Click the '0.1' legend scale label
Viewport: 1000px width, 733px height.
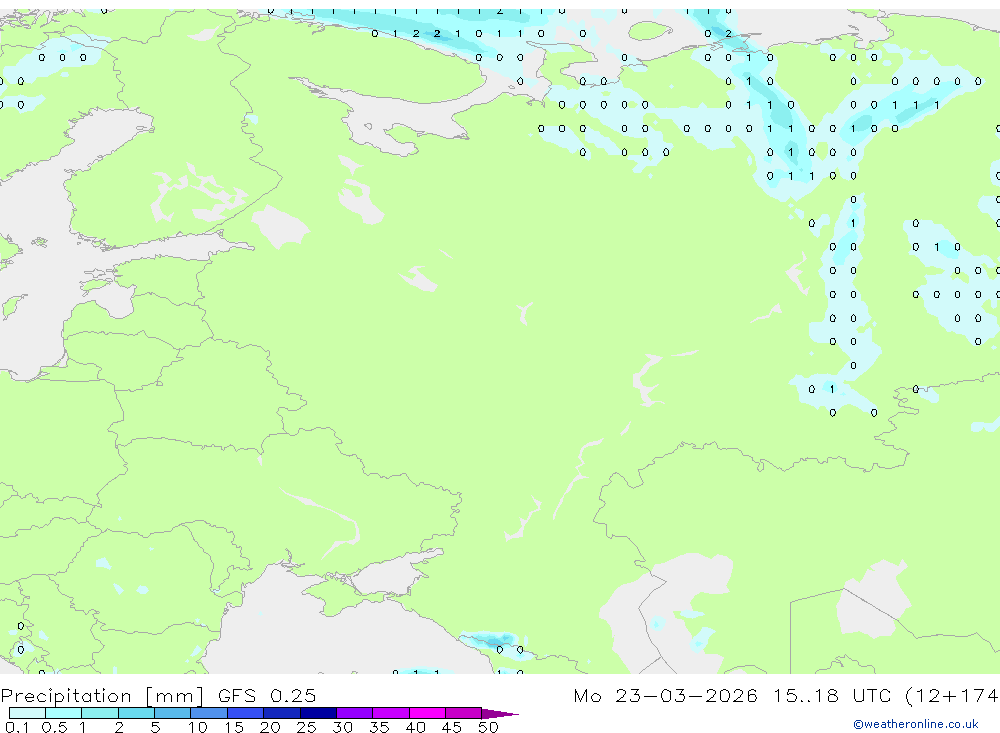pos(17,727)
